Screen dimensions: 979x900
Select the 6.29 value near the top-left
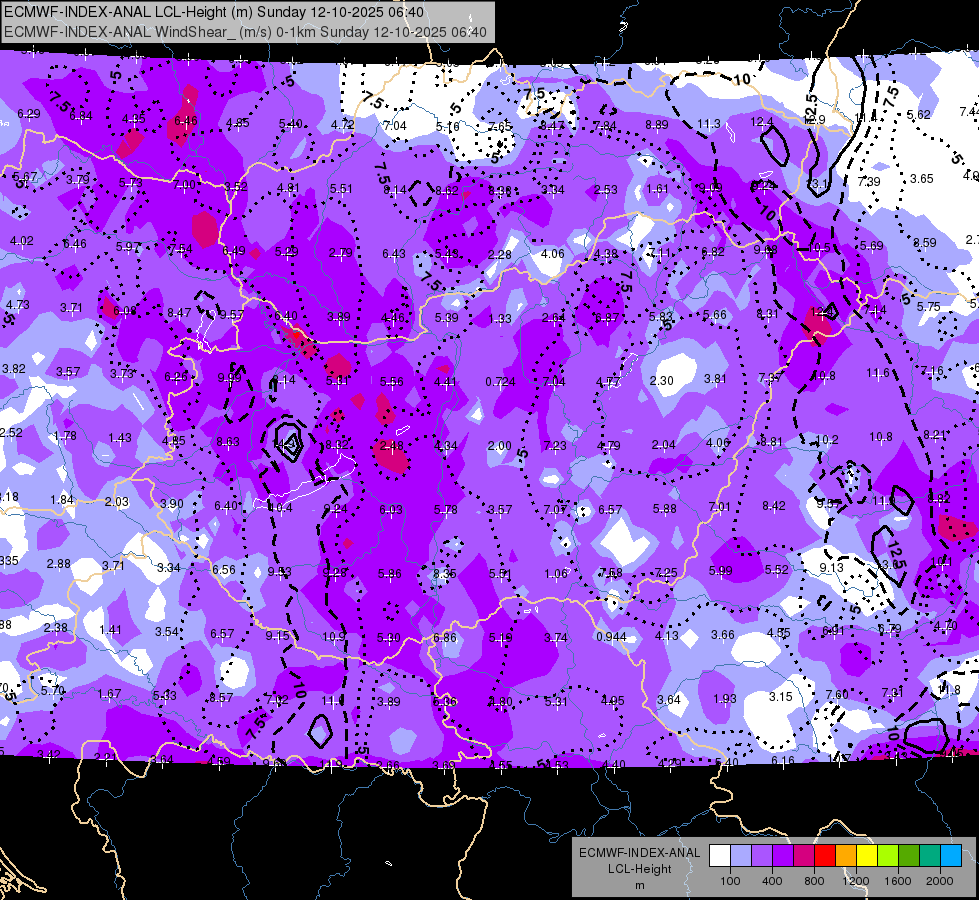click(29, 114)
